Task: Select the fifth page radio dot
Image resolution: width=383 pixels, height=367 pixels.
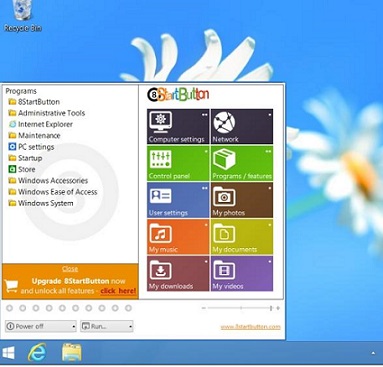Action: pos(62,308)
